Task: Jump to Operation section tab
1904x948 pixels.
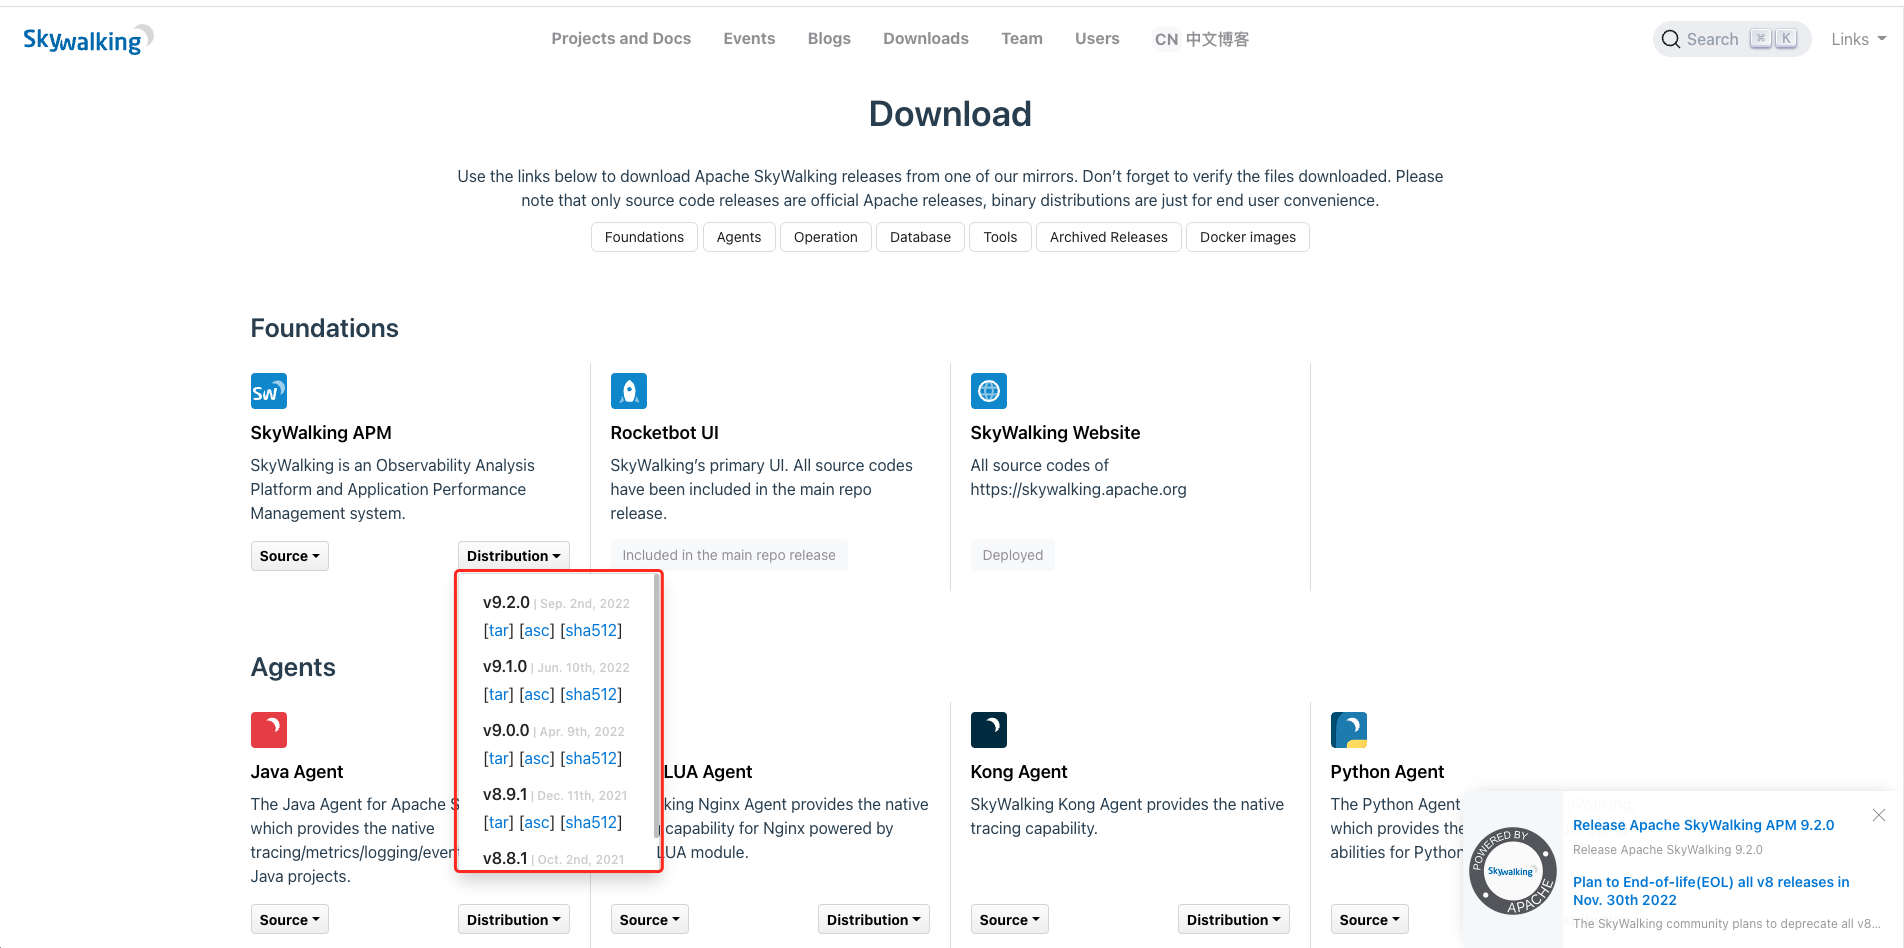Action: pyautogui.click(x=826, y=237)
